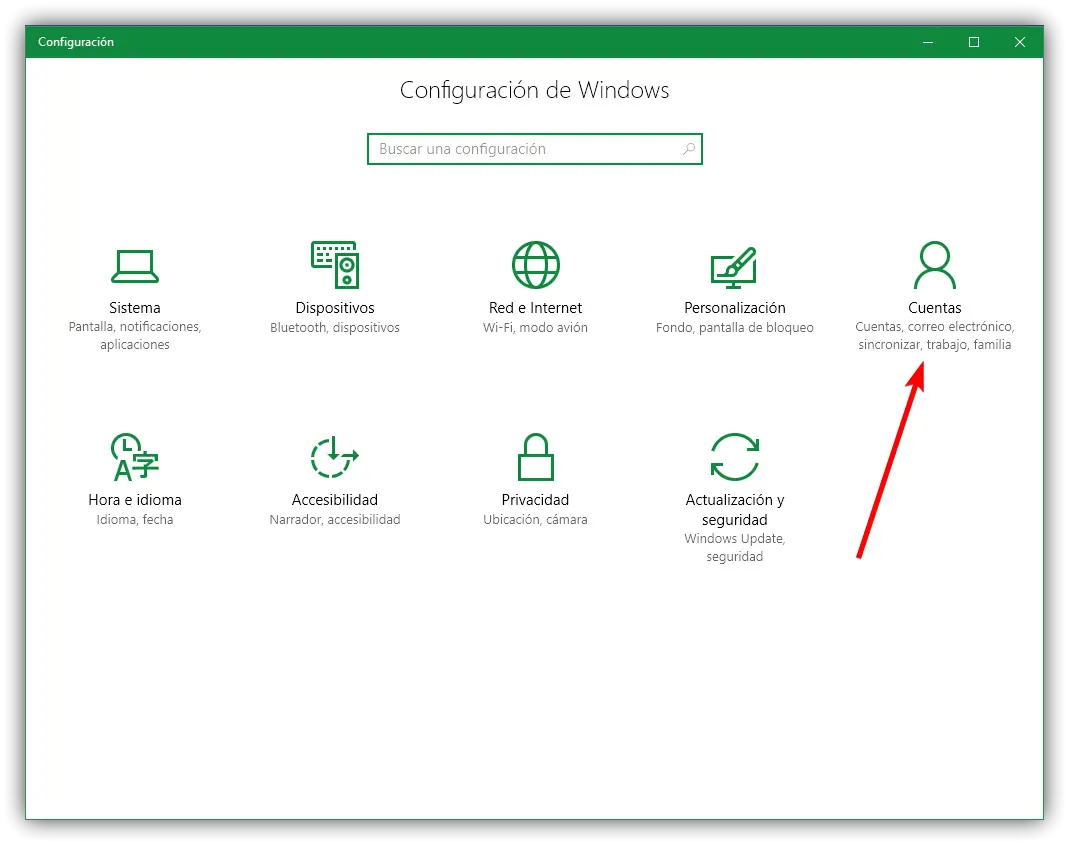This screenshot has height=845, width=1069.
Task: Focus the Buscar una configuración field
Action: pyautogui.click(x=534, y=149)
